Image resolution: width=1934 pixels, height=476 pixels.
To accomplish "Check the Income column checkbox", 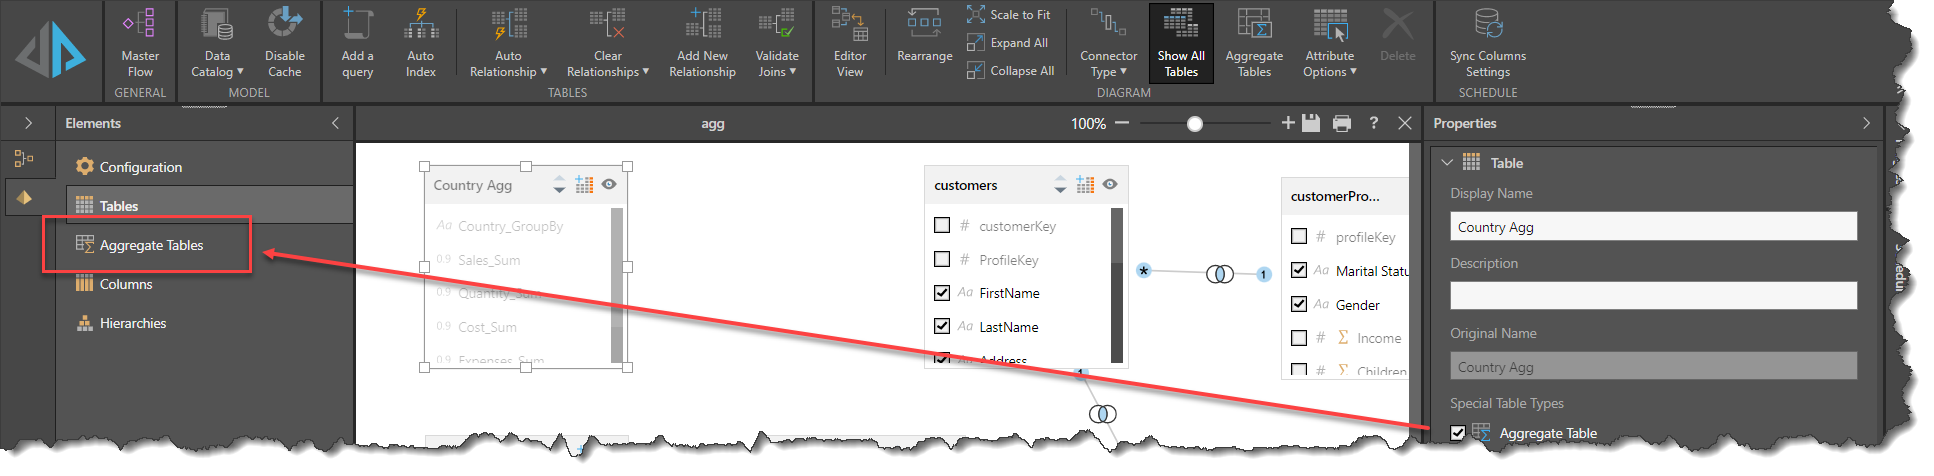I will click(1299, 338).
